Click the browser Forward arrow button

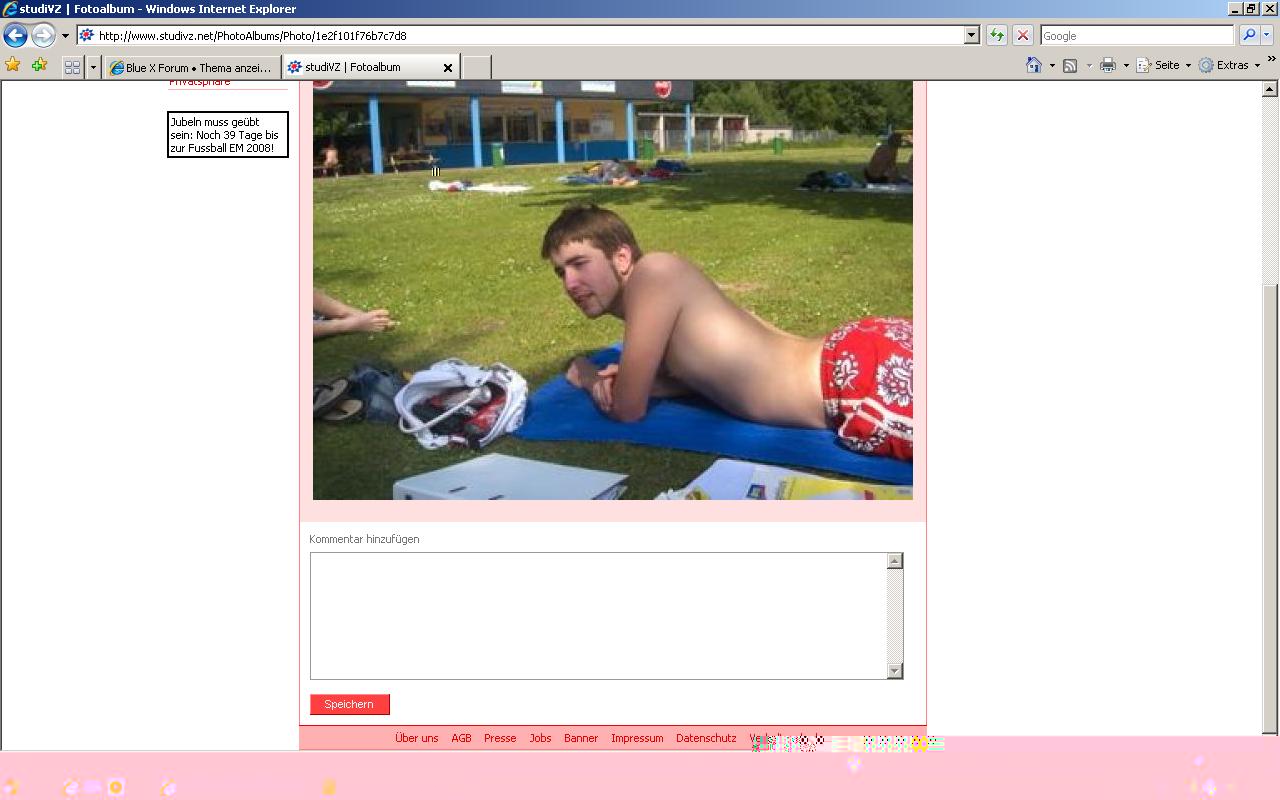pos(43,36)
